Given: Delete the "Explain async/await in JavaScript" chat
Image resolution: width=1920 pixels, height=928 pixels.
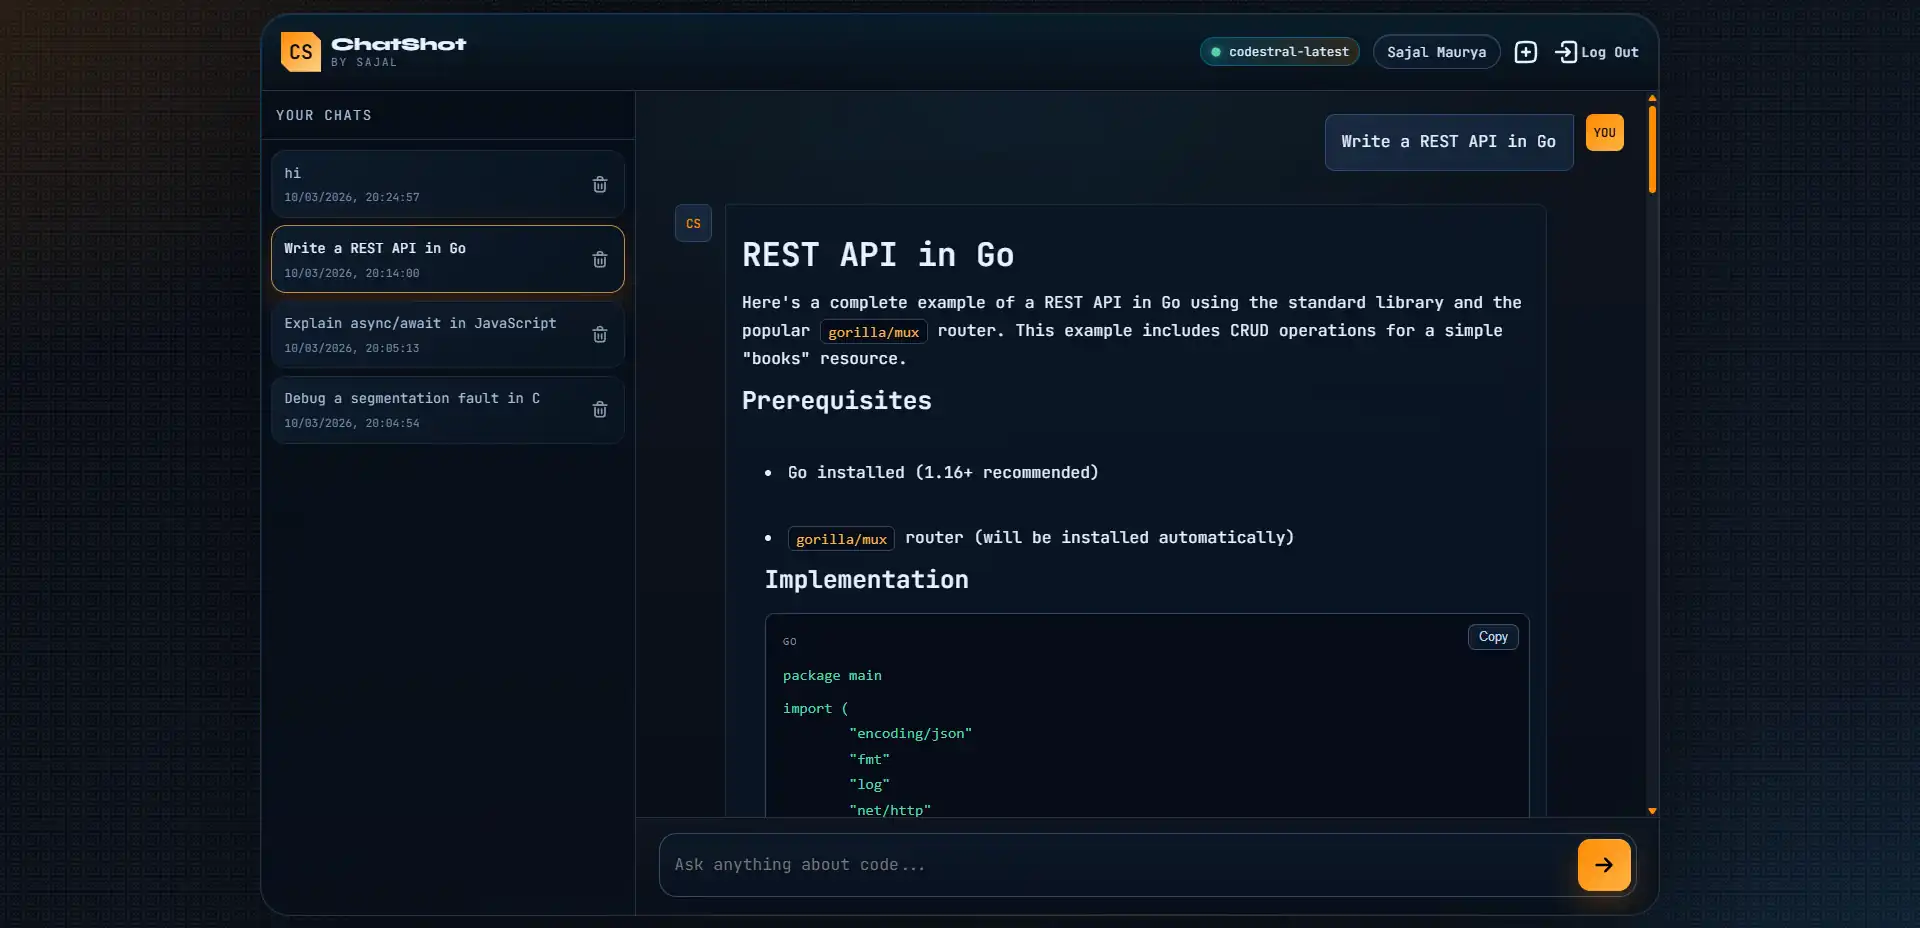Looking at the screenshot, I should (x=600, y=334).
